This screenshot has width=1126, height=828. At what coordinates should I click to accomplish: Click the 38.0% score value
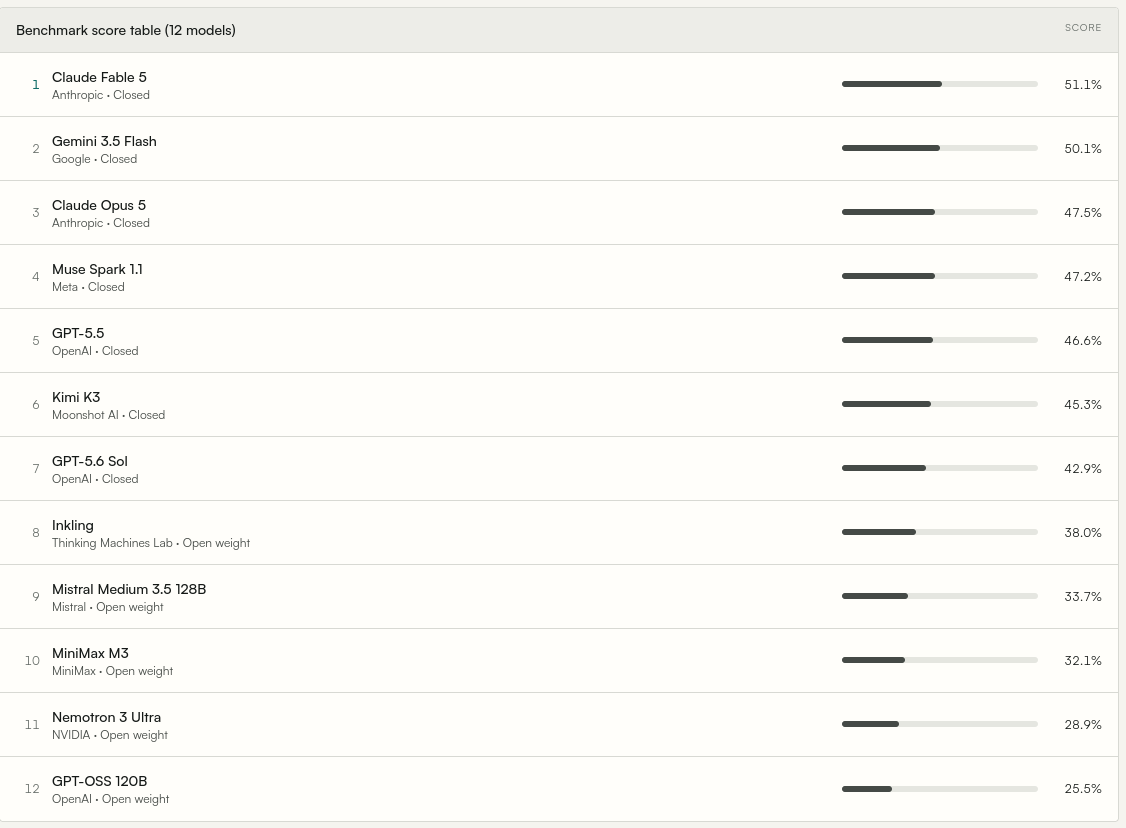(x=1082, y=532)
